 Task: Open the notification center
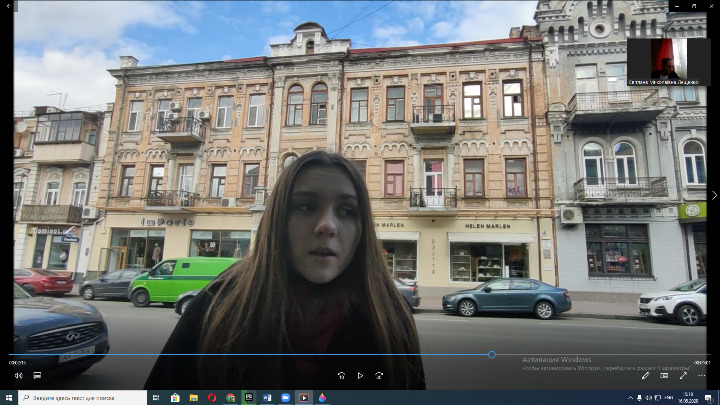click(708, 397)
